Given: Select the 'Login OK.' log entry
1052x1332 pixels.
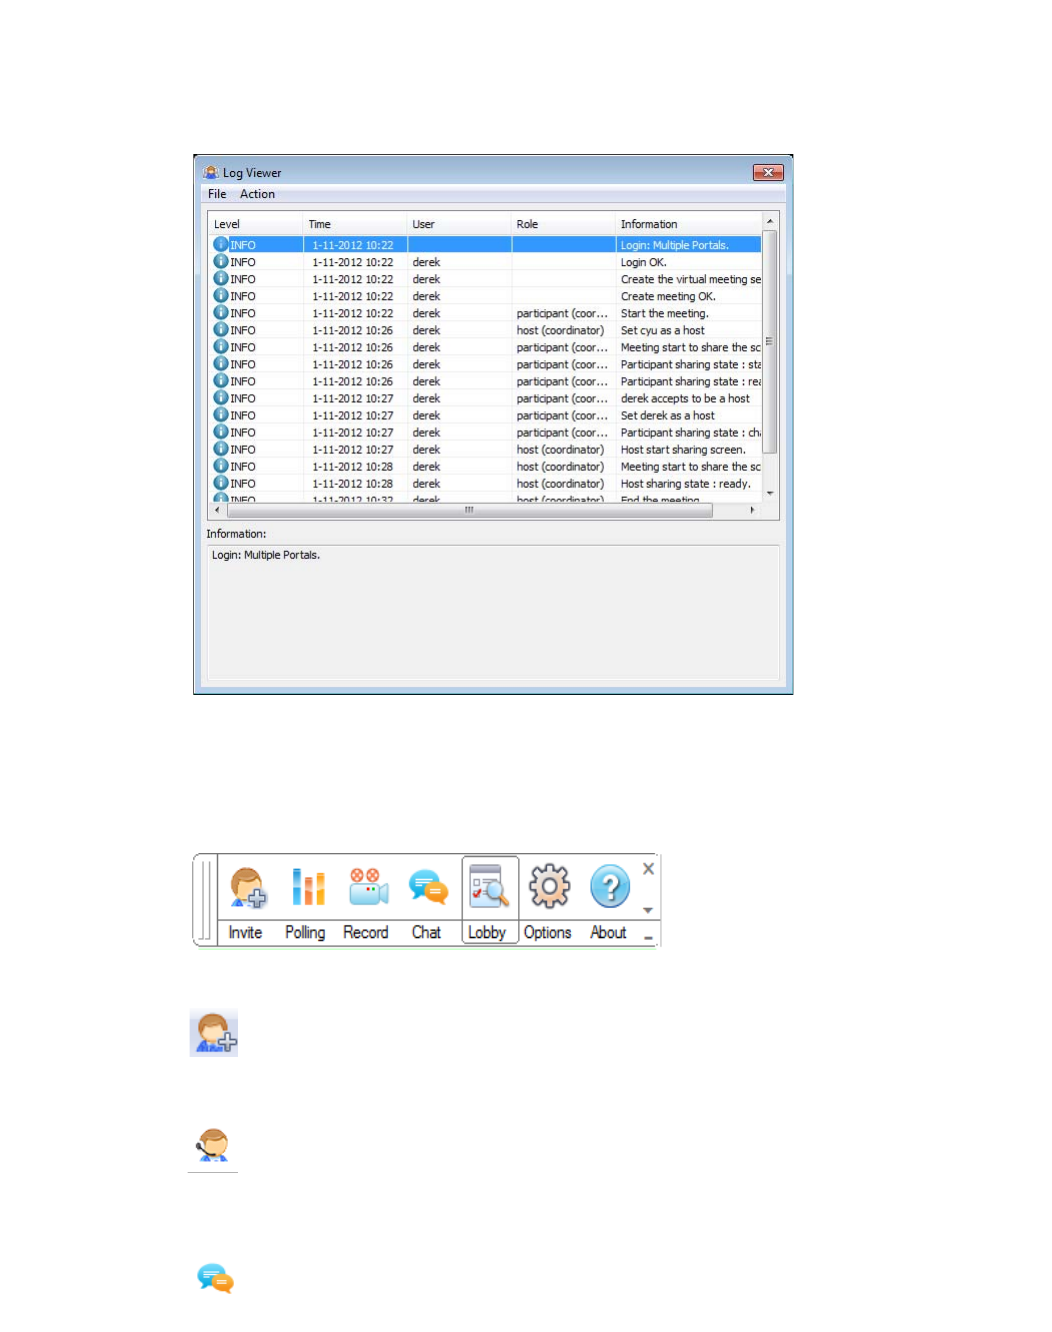Looking at the screenshot, I should coord(485,262).
